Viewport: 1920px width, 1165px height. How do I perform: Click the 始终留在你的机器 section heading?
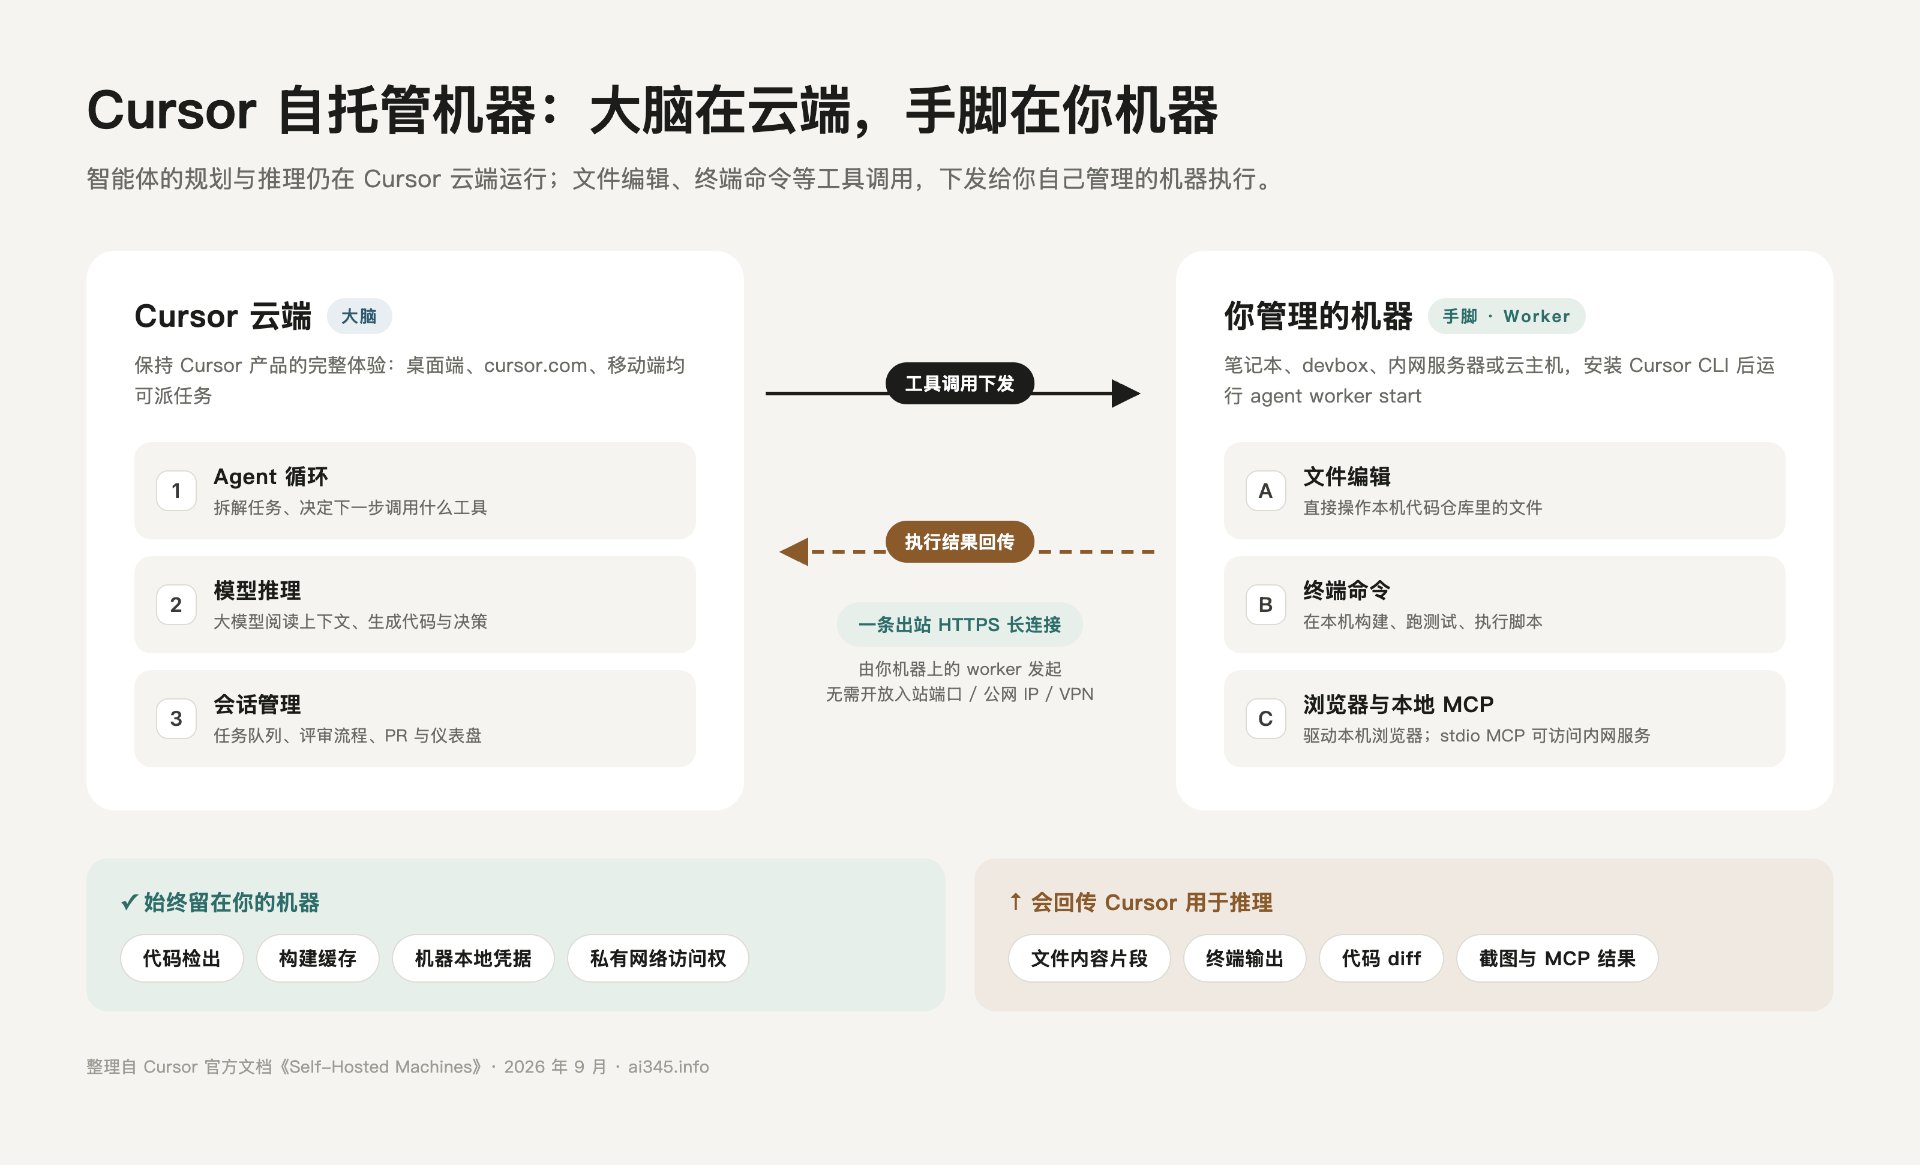tap(220, 903)
